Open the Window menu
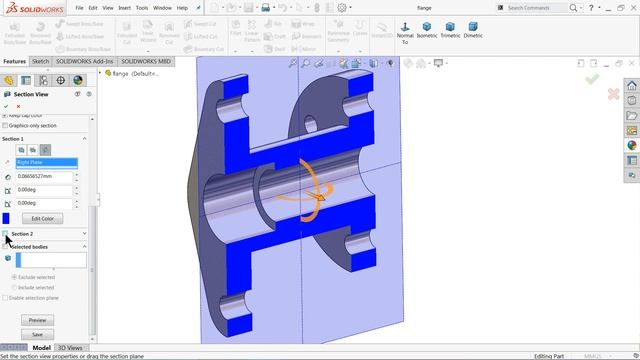Image resolution: width=640 pixels, height=360 pixels. 162,8
